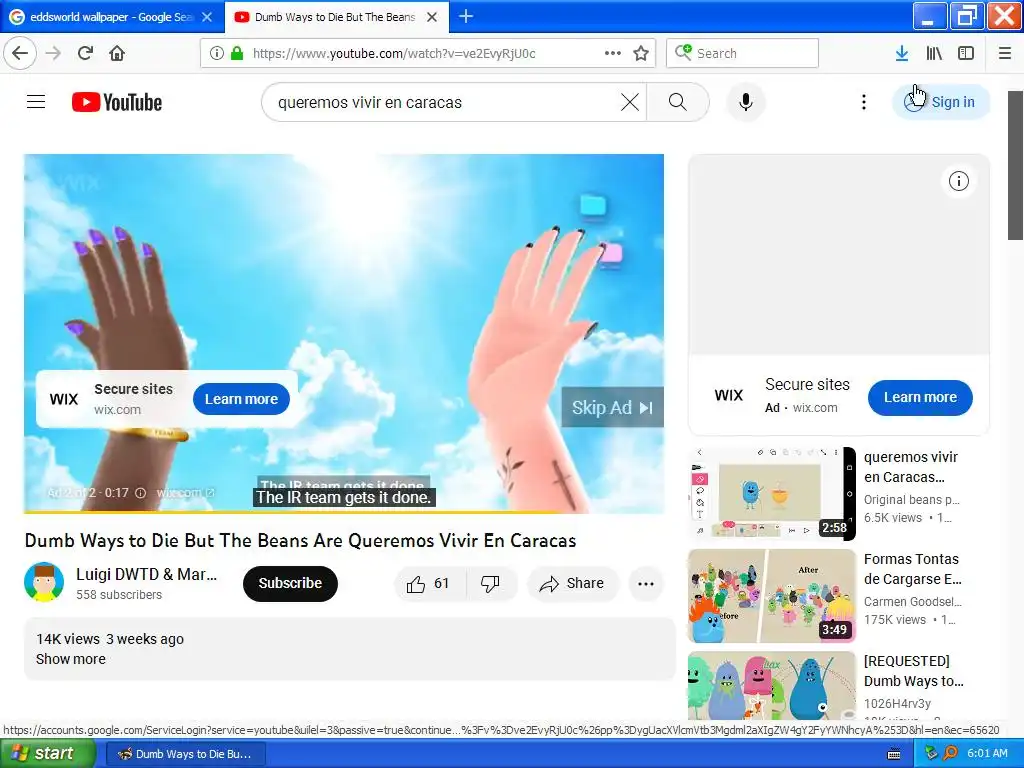Open the YouTube guide hamburger menu
Screen dimensions: 1024x768
coord(36,102)
